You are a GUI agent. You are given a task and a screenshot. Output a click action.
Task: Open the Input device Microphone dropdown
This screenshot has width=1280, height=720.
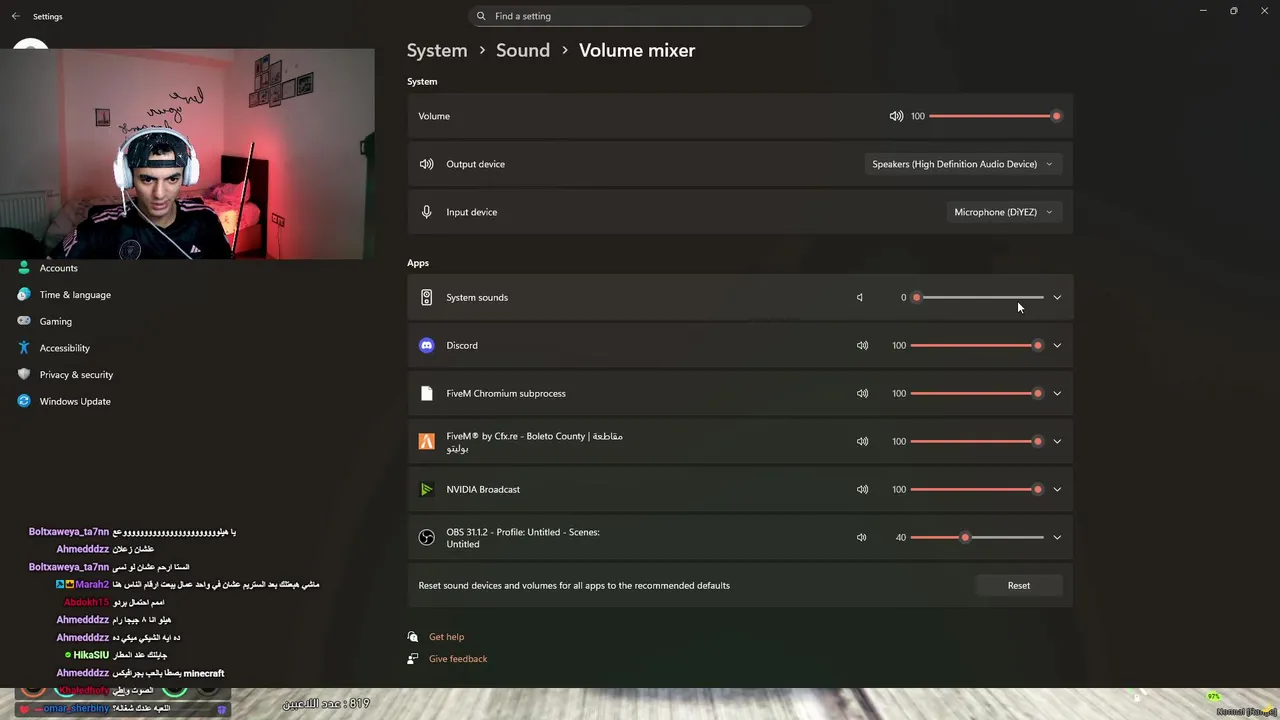click(x=1003, y=212)
